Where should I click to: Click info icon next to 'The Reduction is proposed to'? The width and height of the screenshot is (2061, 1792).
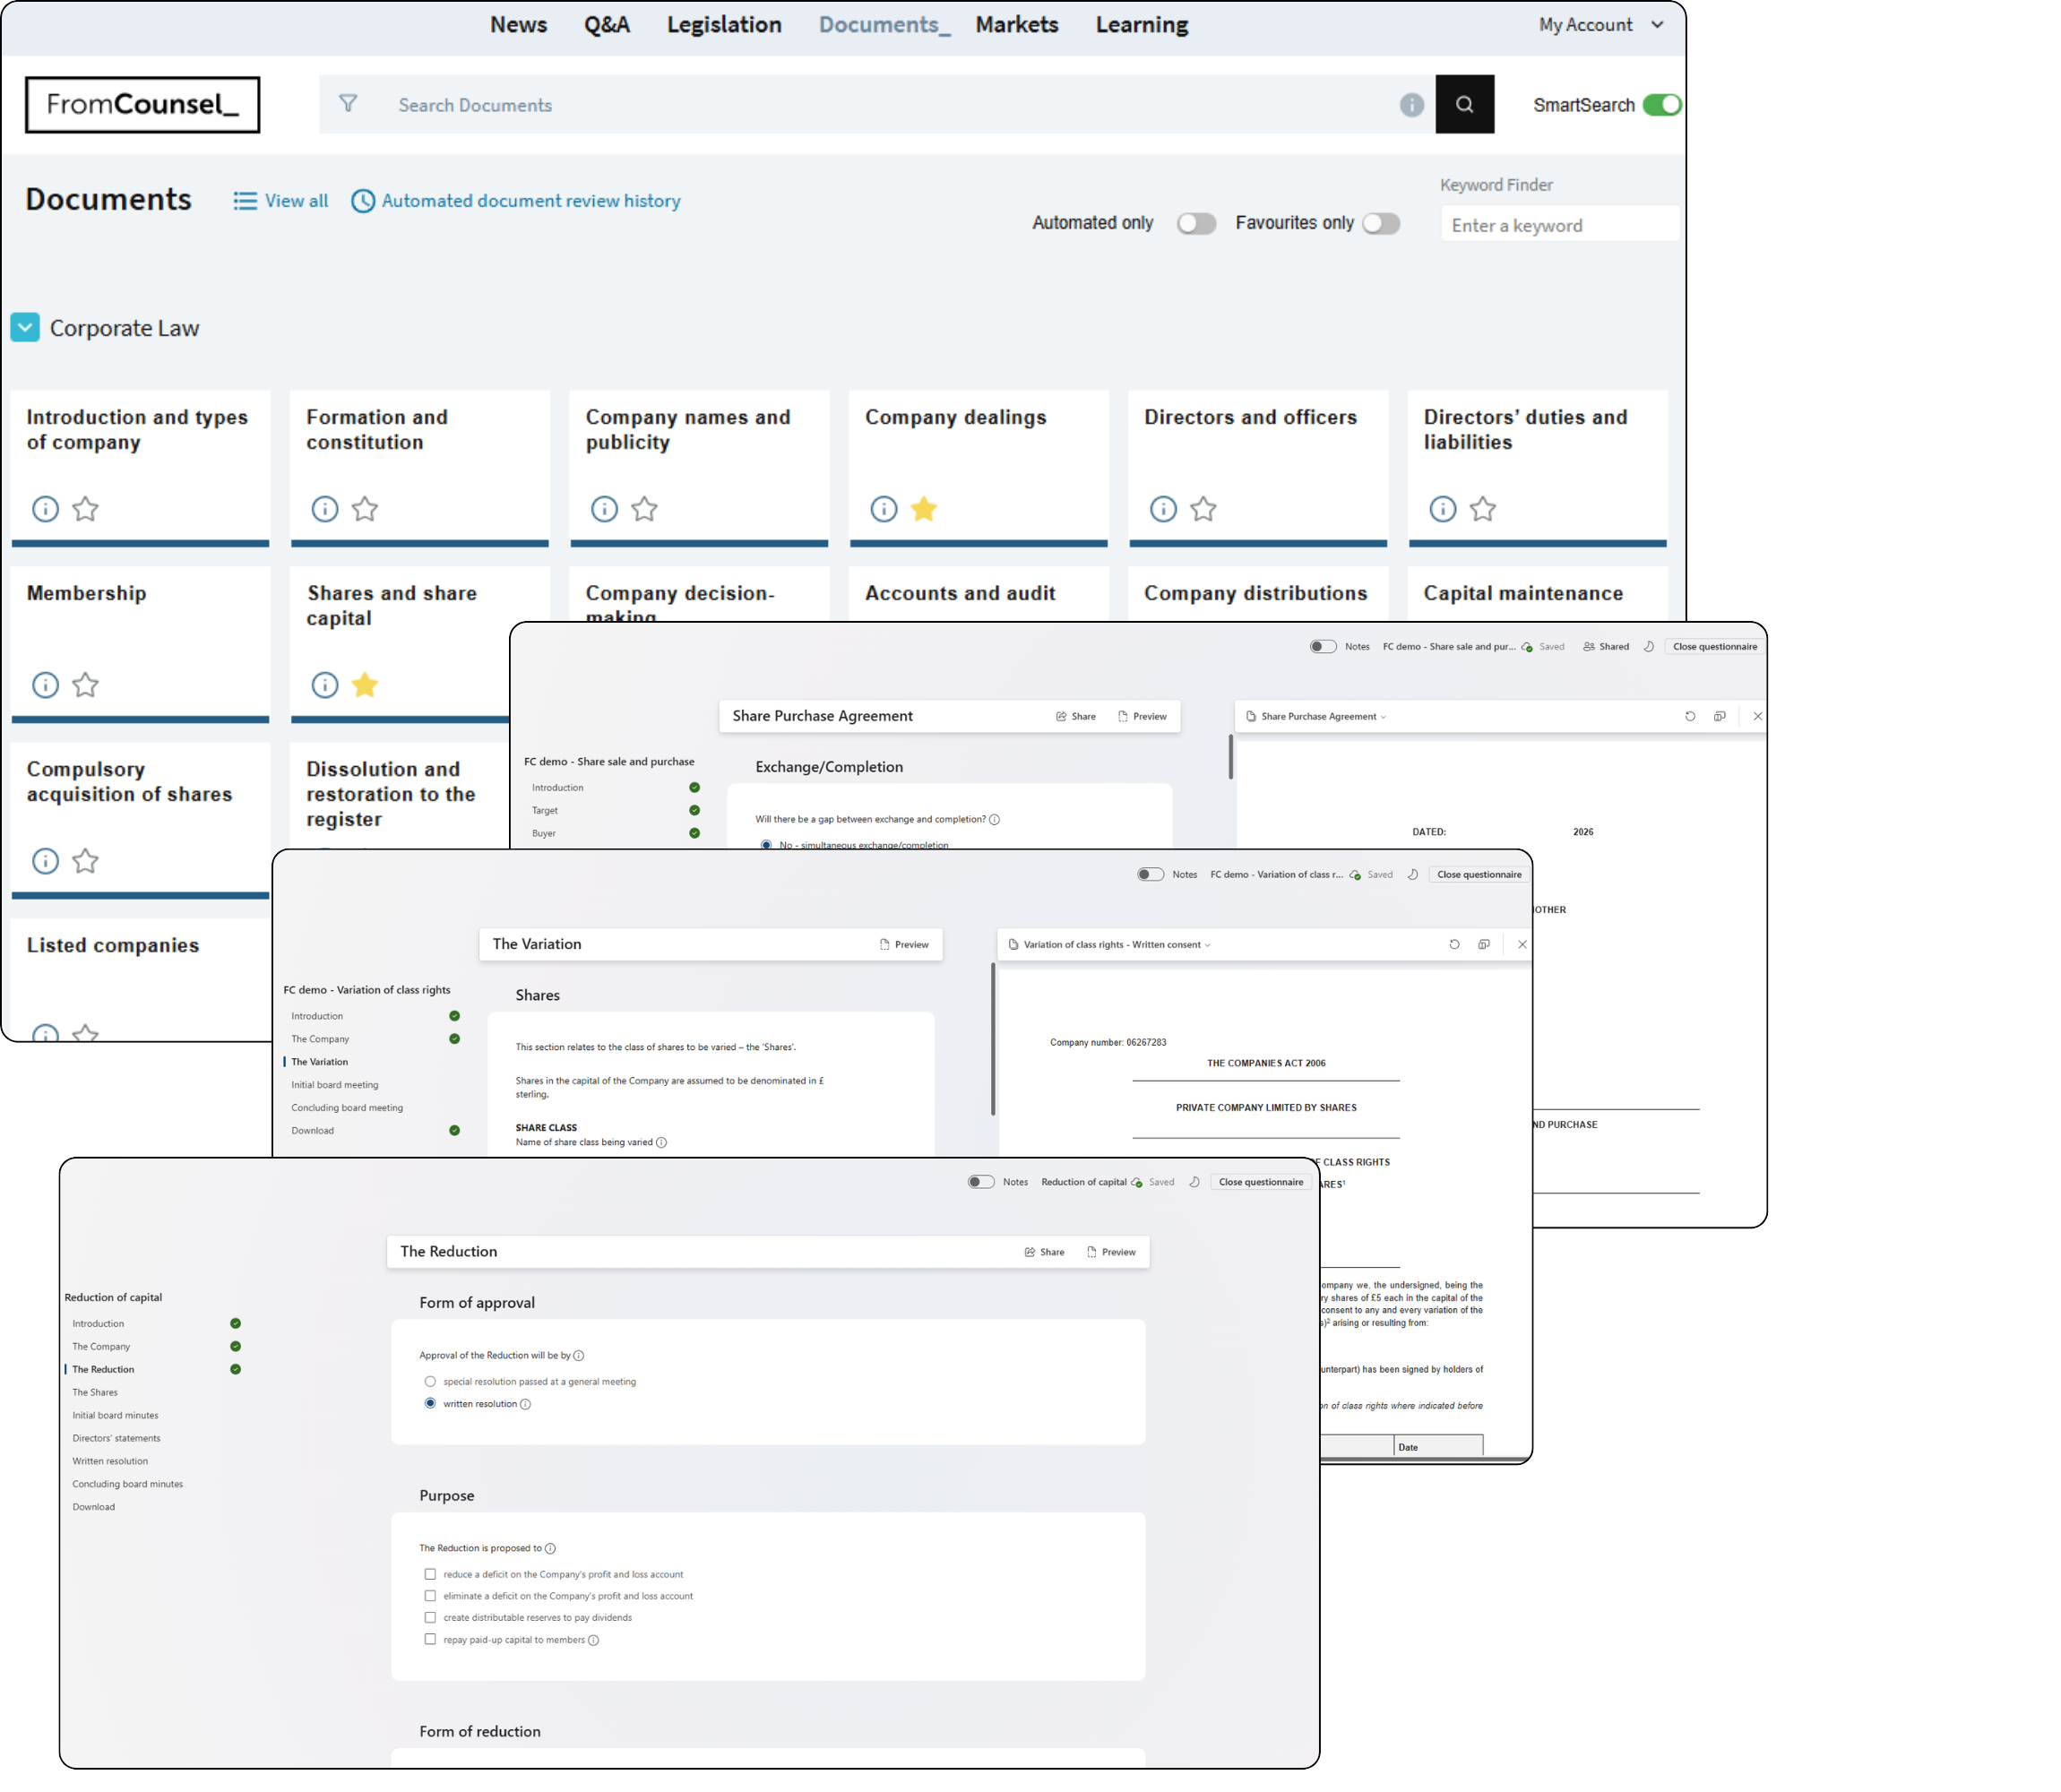[x=550, y=1548]
